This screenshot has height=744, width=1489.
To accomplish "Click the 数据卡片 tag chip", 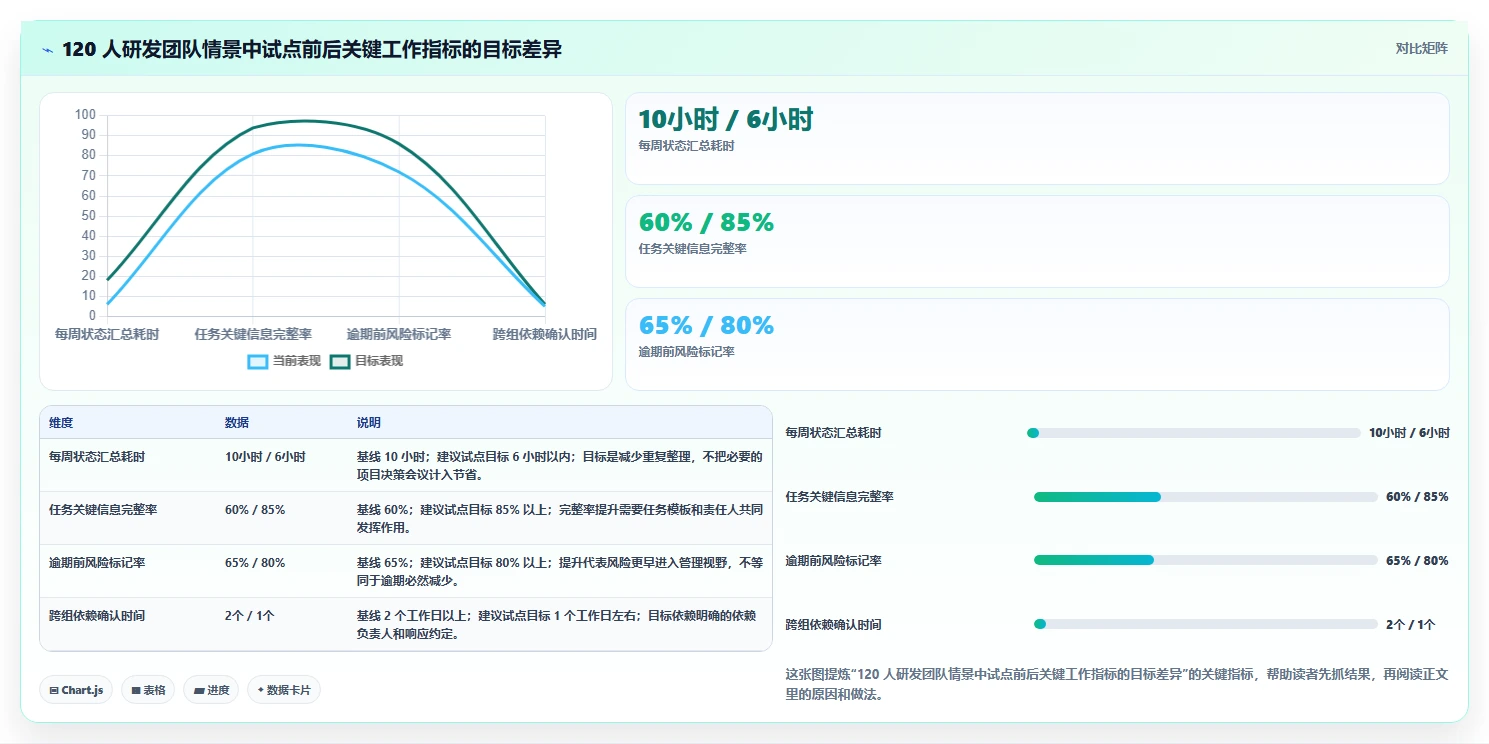I will coord(284,690).
